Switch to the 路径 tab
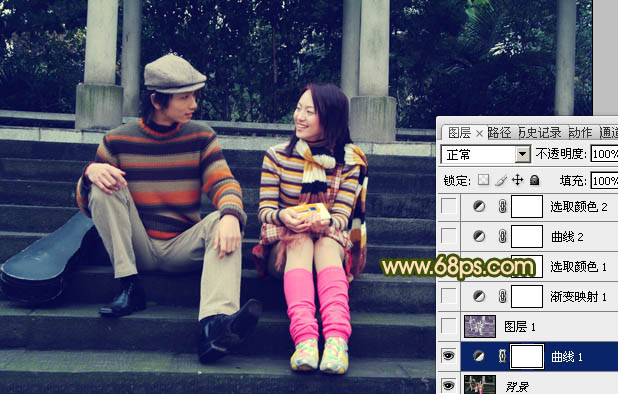The width and height of the screenshot is (618, 394). coord(500,133)
